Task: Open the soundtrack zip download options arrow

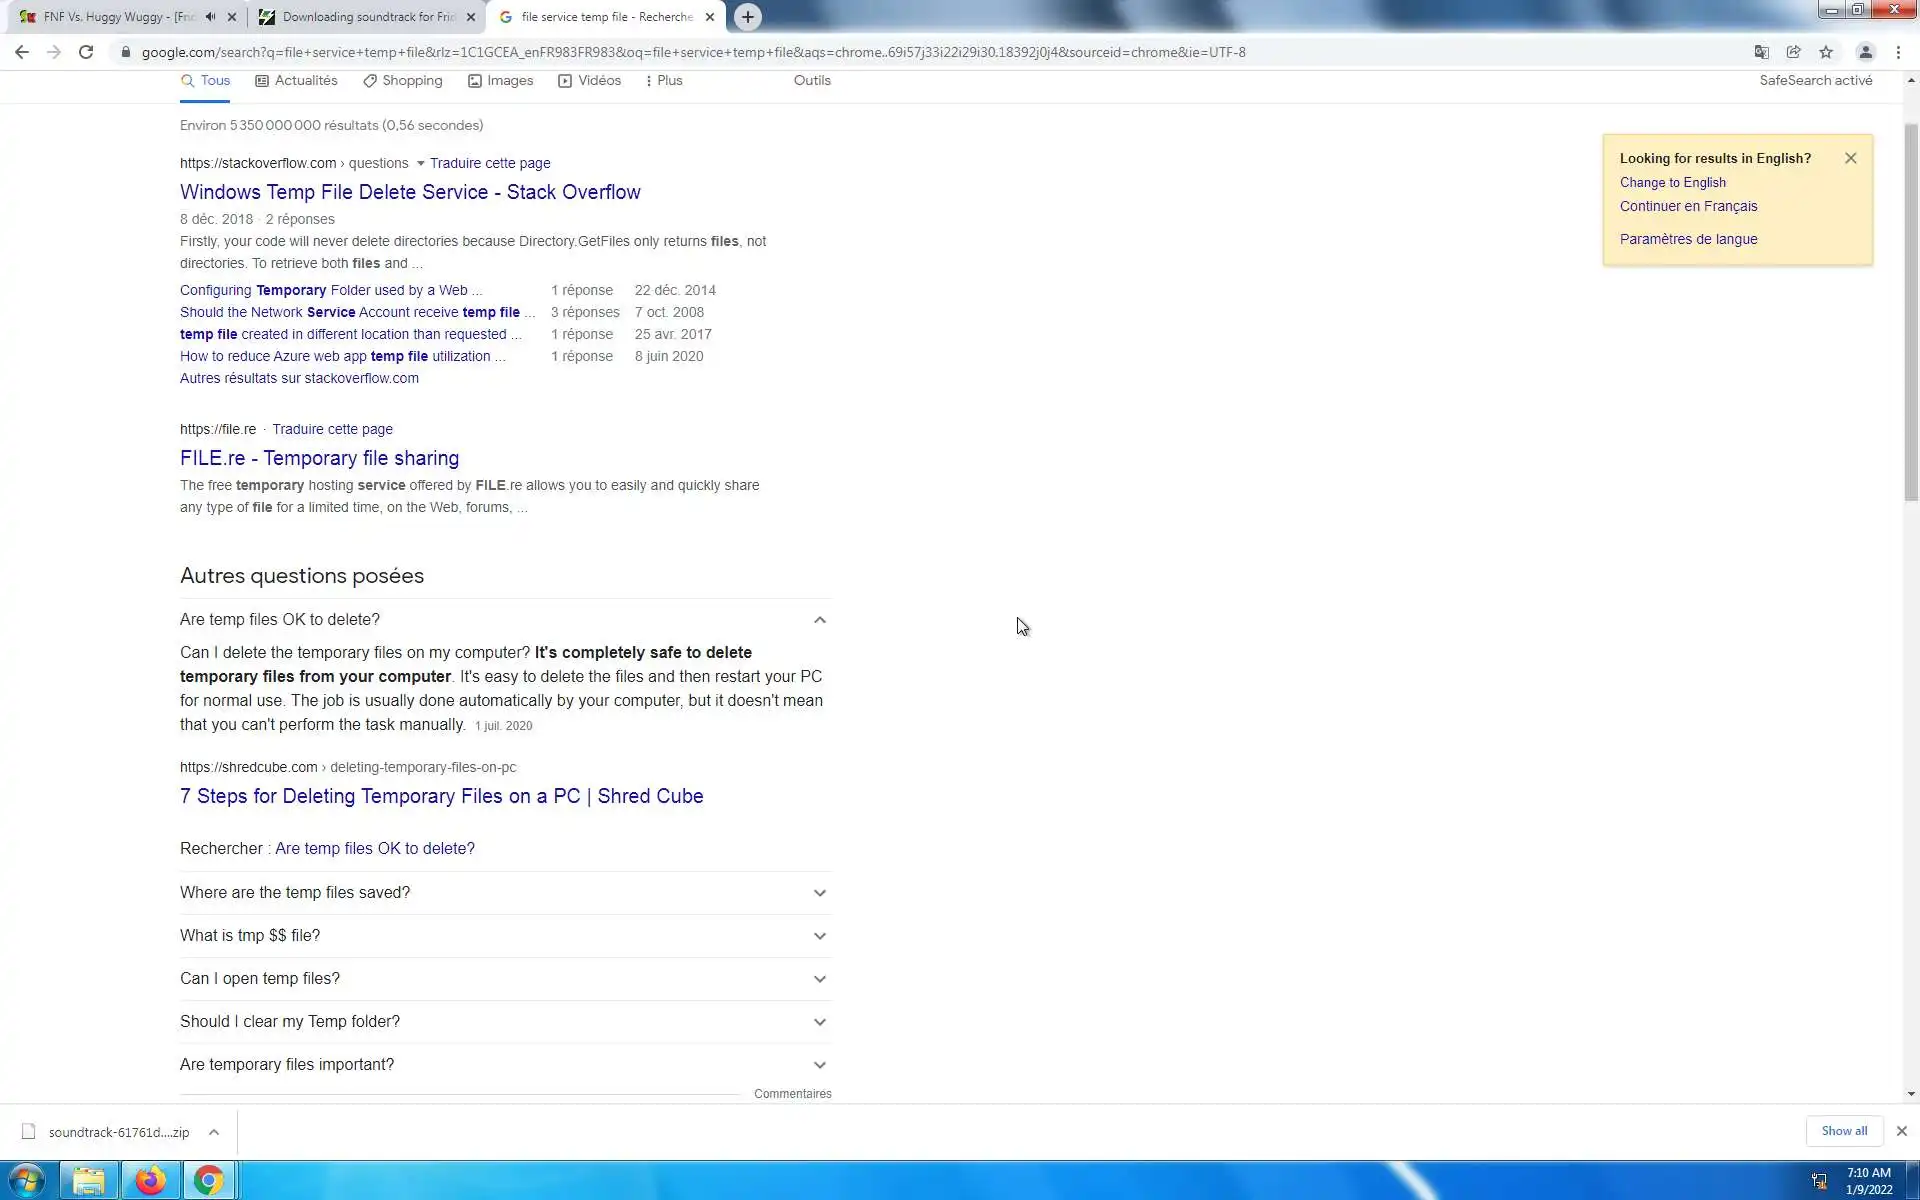Action: 213,1132
